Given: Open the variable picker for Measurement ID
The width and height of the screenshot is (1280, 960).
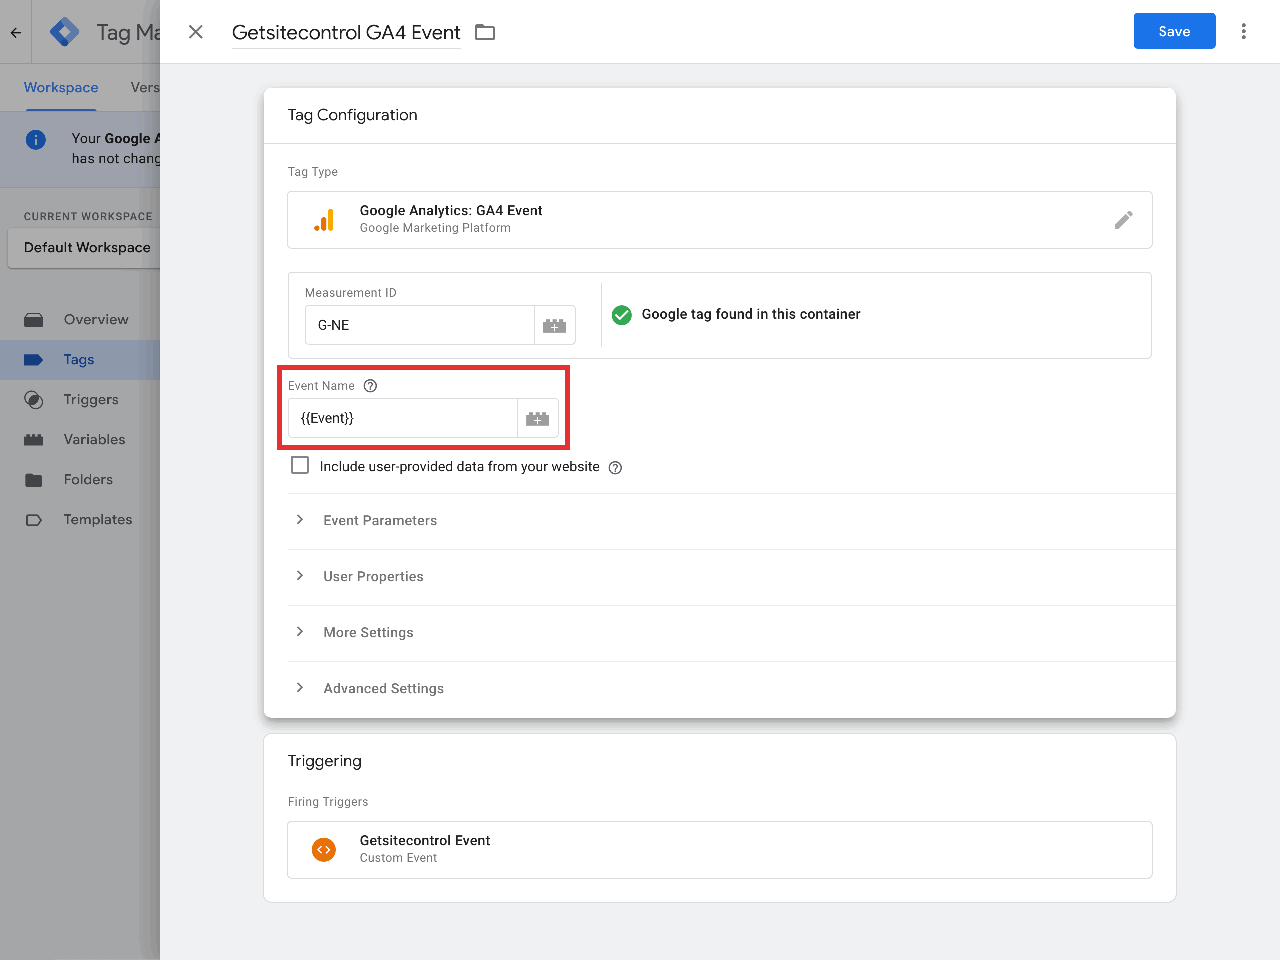Looking at the screenshot, I should pyautogui.click(x=555, y=324).
